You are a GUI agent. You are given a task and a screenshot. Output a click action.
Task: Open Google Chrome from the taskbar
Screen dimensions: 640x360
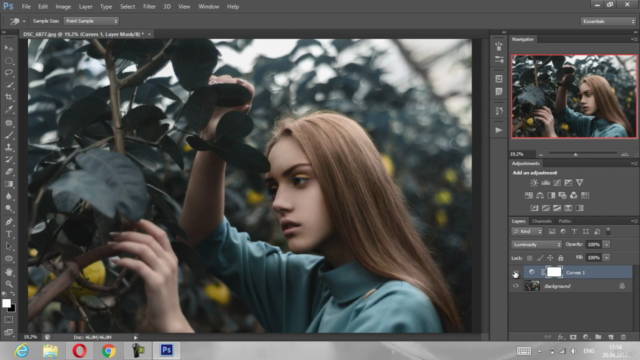[109, 351]
